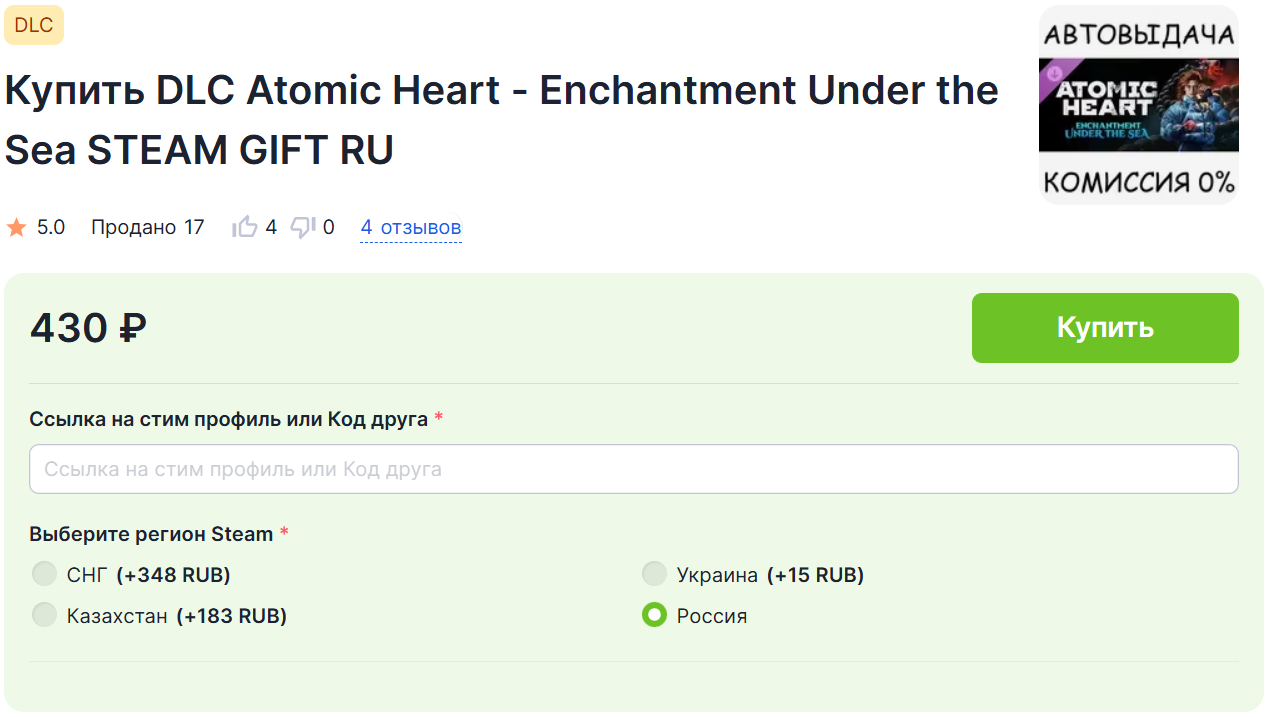1268x717 pixels.
Task: Click the DLC category badge
Action: click(x=34, y=26)
